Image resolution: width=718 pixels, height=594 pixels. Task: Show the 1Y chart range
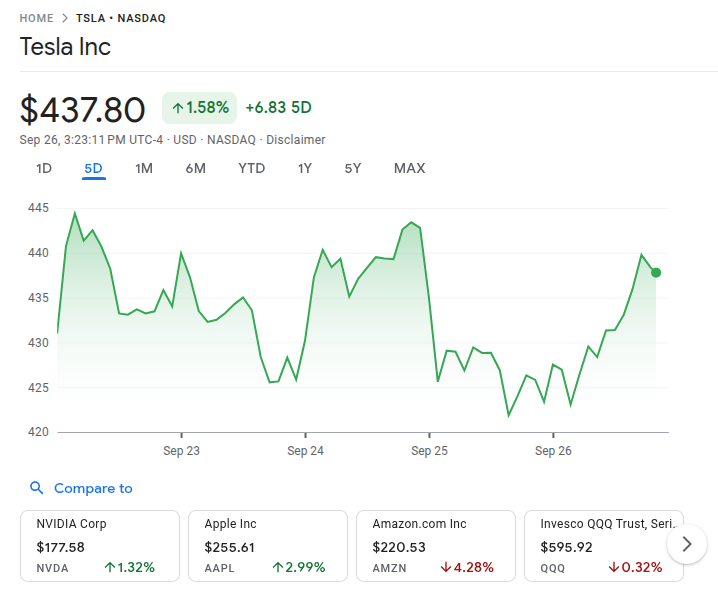305,169
